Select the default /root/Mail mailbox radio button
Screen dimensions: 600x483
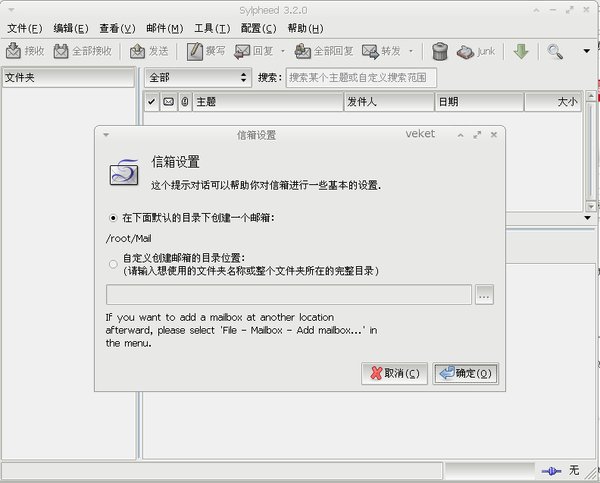pos(113,218)
